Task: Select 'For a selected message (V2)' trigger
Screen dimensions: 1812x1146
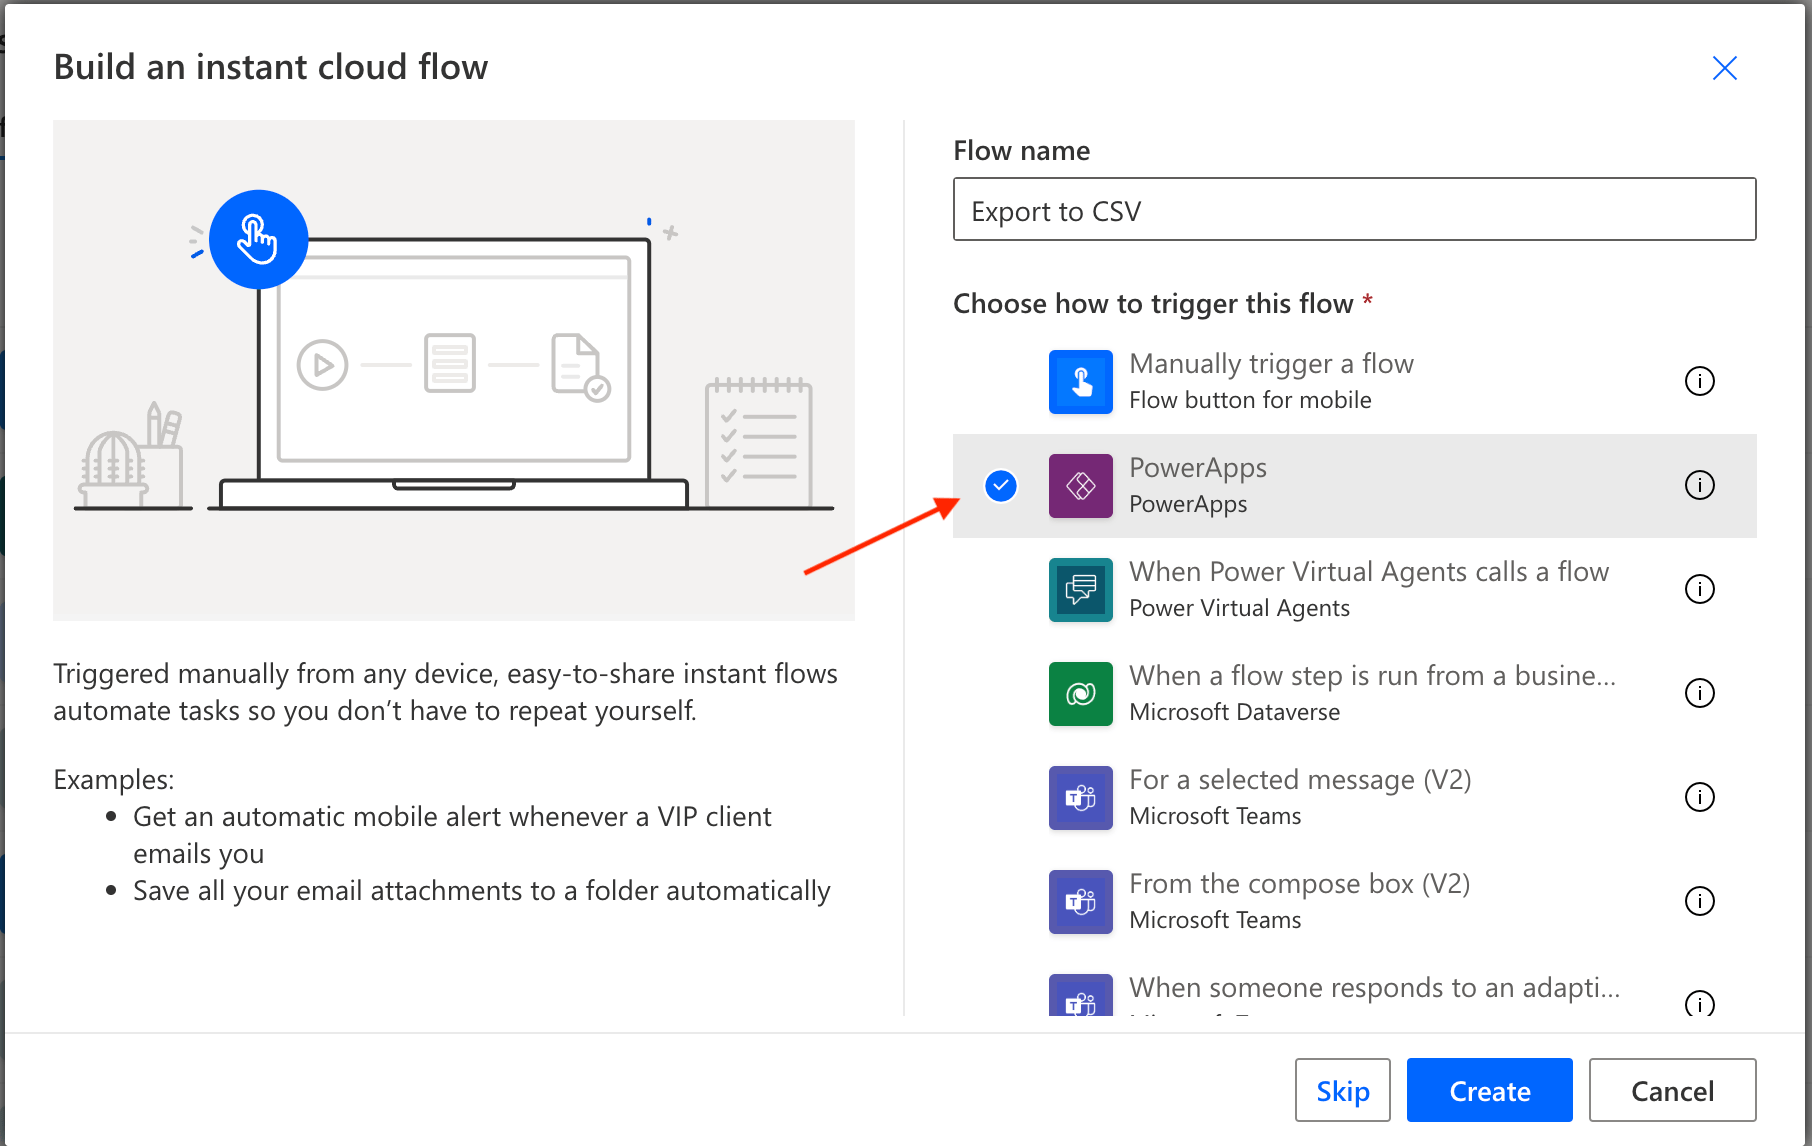Action: coord(1354,798)
